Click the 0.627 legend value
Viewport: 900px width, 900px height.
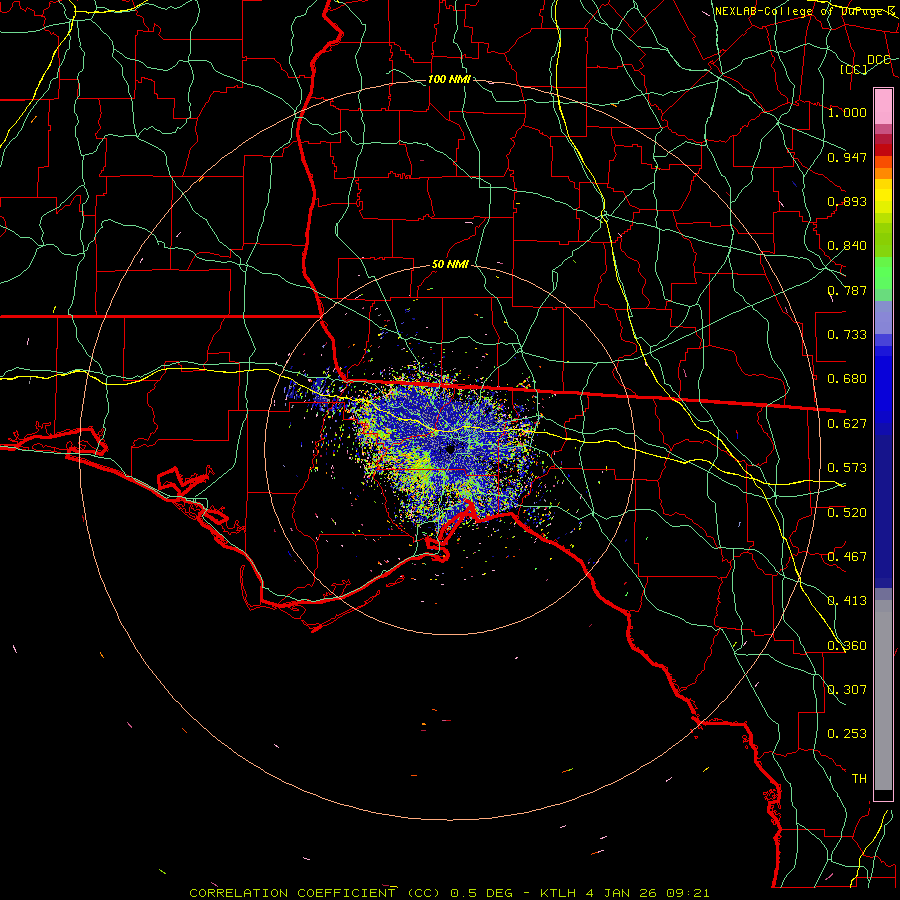(x=847, y=424)
